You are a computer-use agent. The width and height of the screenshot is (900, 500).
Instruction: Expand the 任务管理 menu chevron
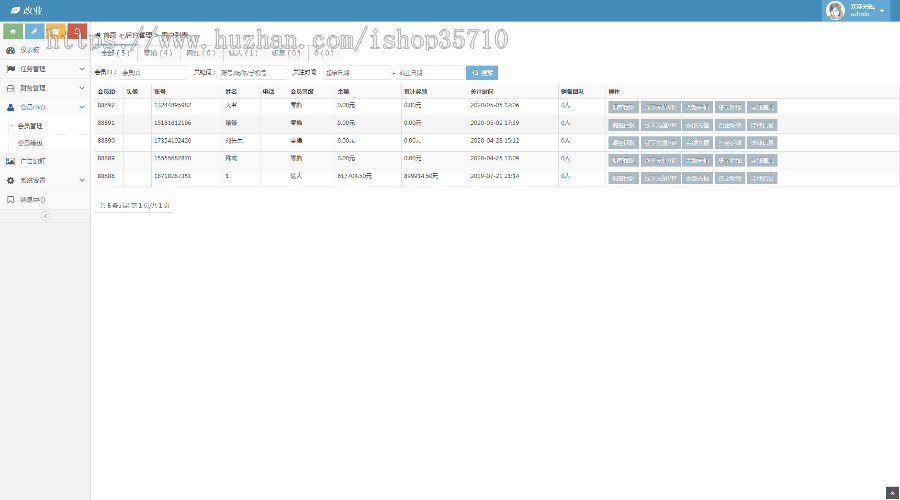pos(82,69)
